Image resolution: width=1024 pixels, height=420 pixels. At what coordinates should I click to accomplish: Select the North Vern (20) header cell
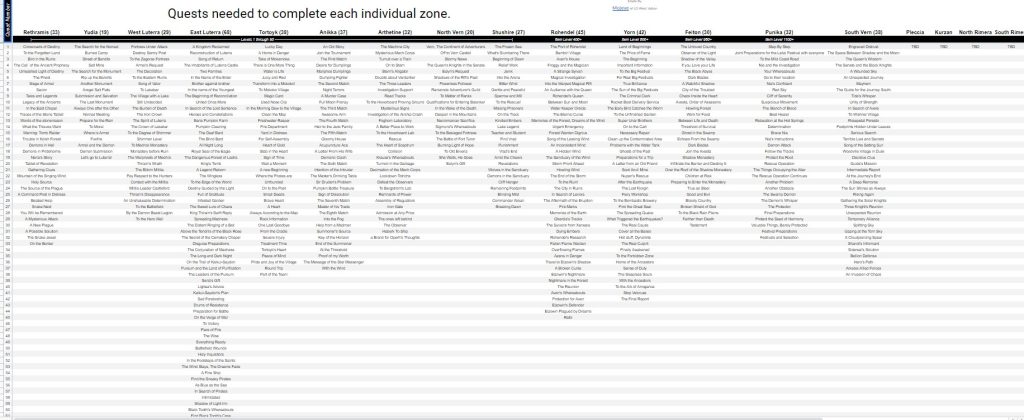click(456, 32)
